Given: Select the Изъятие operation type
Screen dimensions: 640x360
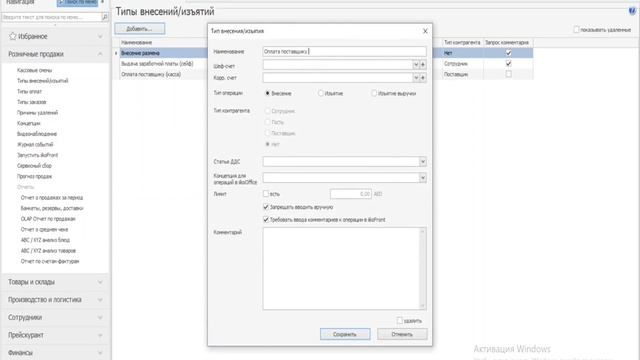Looking at the screenshot, I should tap(330, 93).
